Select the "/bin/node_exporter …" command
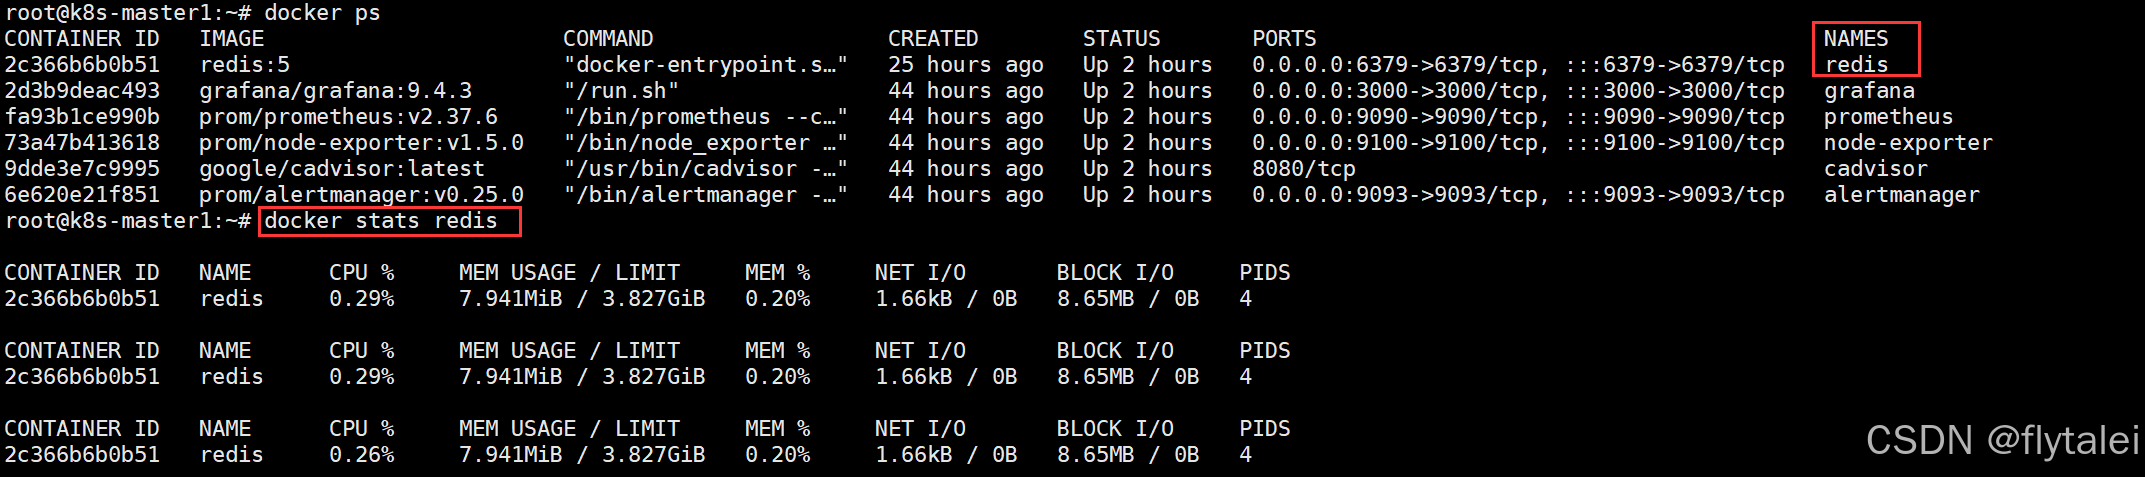Image resolution: width=2145 pixels, height=477 pixels. tap(706, 143)
